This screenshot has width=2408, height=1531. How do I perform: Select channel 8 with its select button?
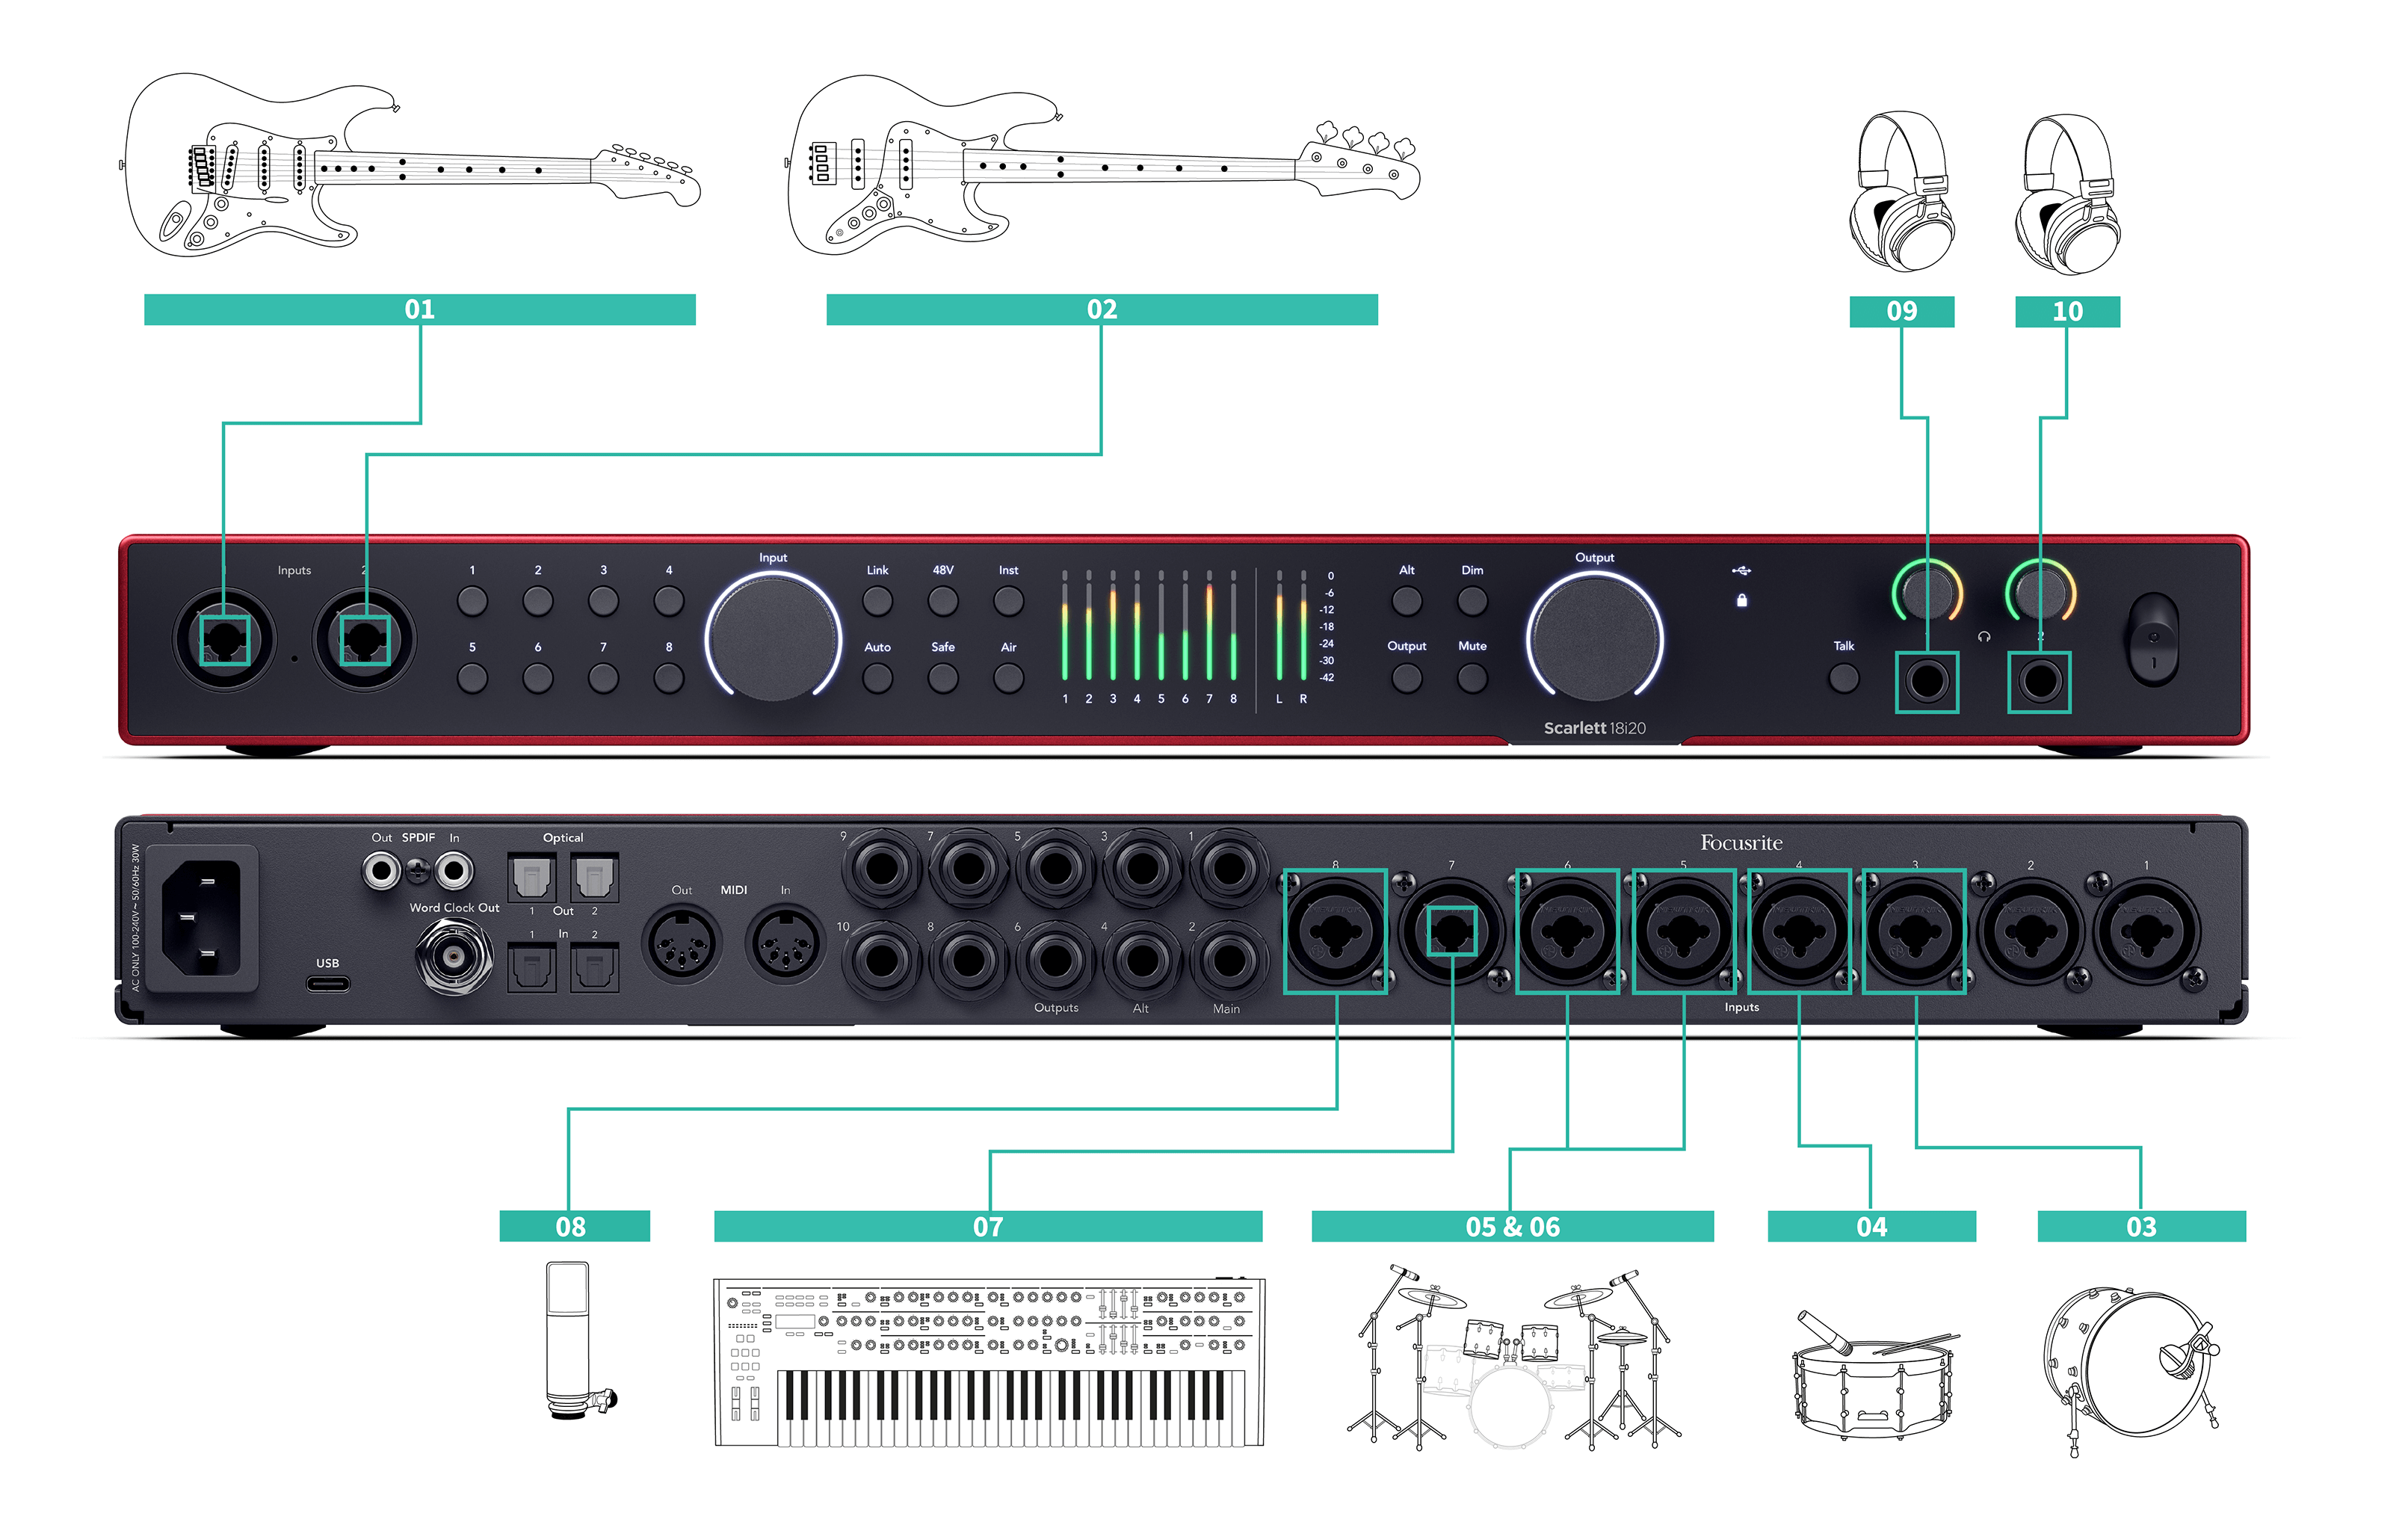point(668,678)
